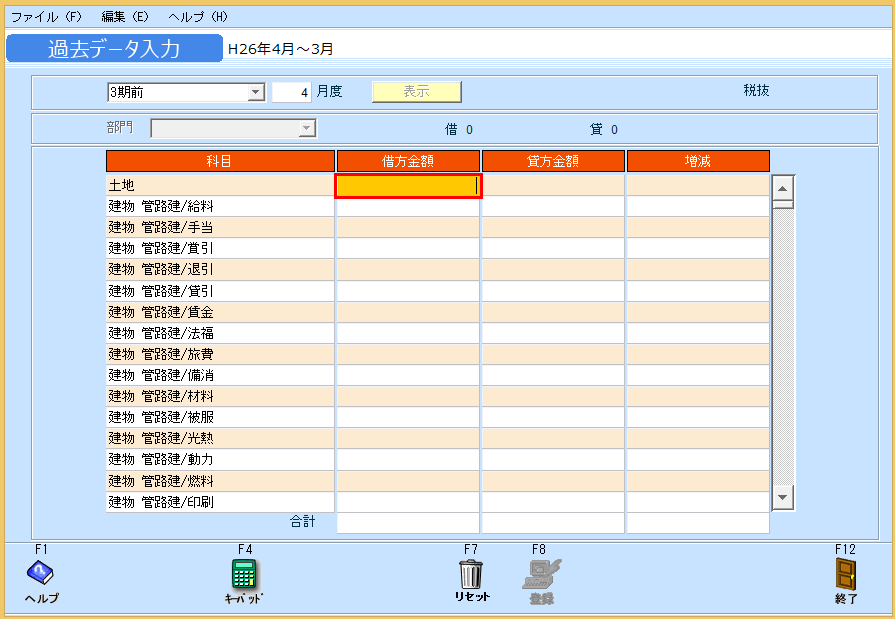
Task: Select the 建物 管路建/印刷 row
Action: (x=220, y=502)
